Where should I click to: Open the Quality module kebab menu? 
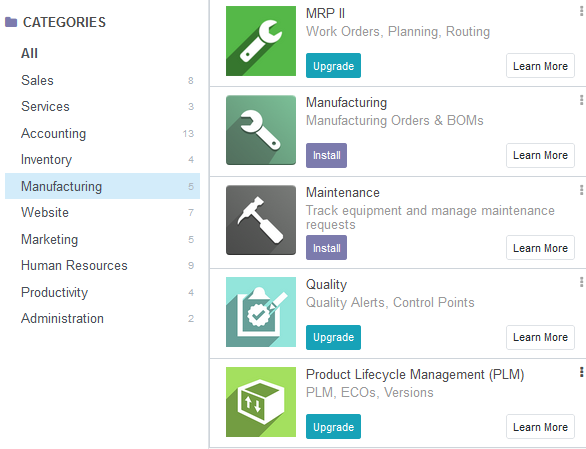582,282
